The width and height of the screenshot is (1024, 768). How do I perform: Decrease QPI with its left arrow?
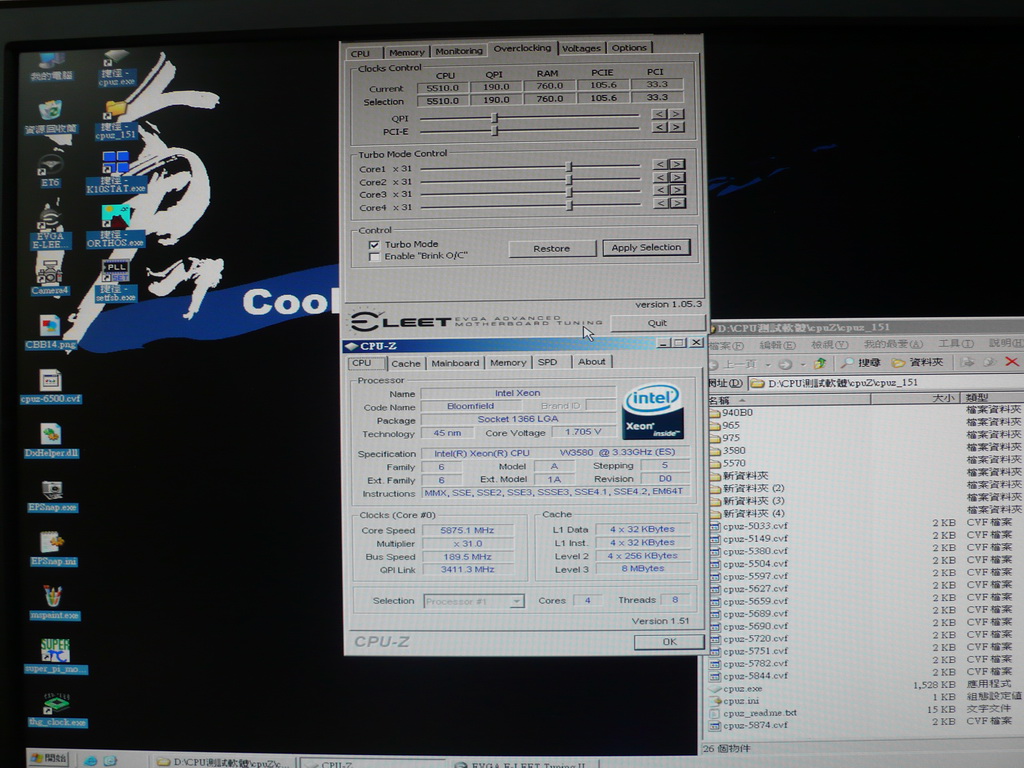660,114
